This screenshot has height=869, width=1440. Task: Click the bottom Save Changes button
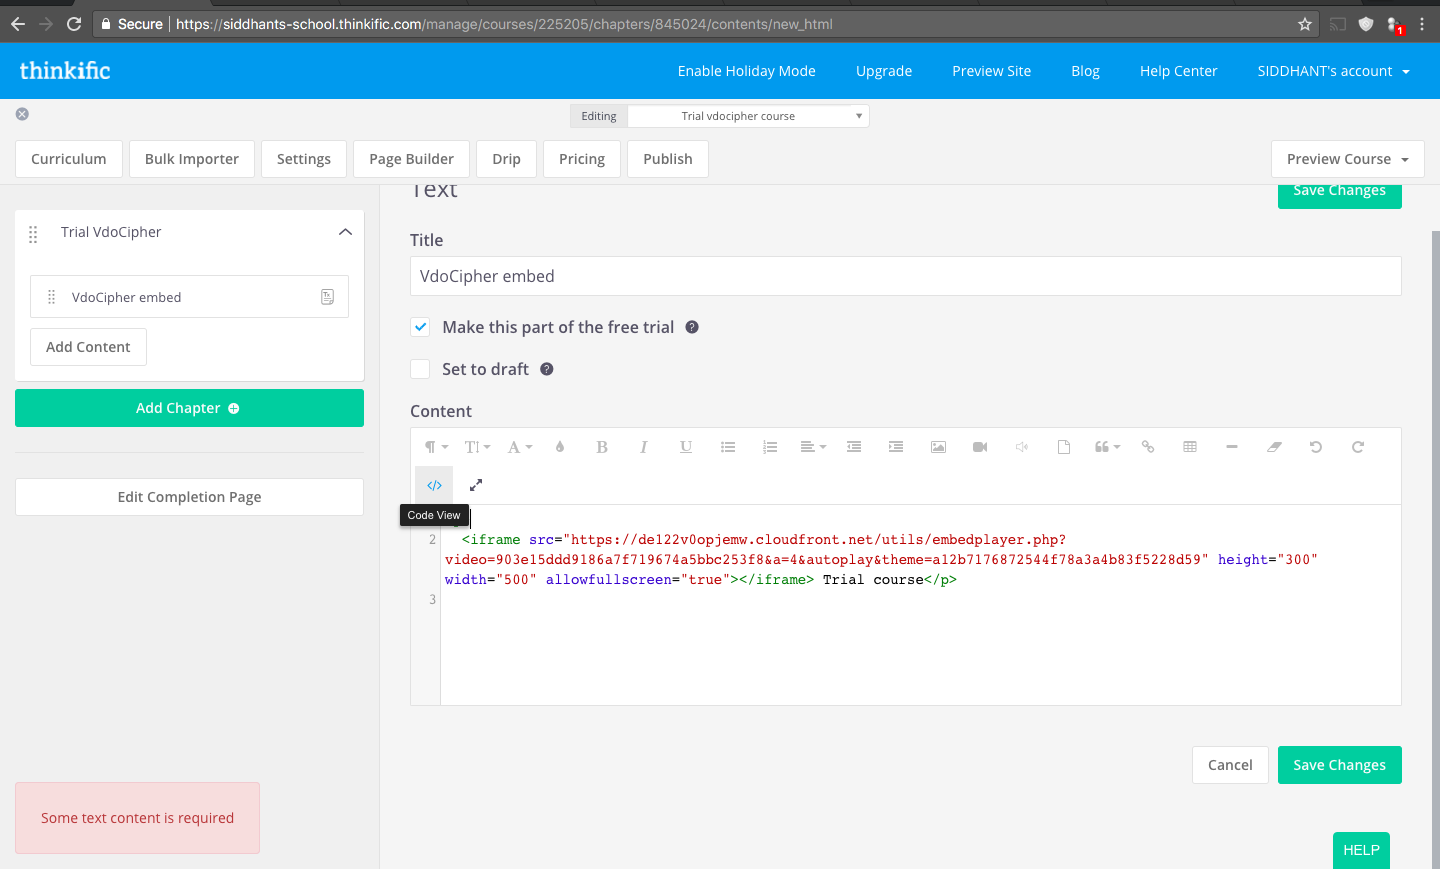tap(1339, 765)
